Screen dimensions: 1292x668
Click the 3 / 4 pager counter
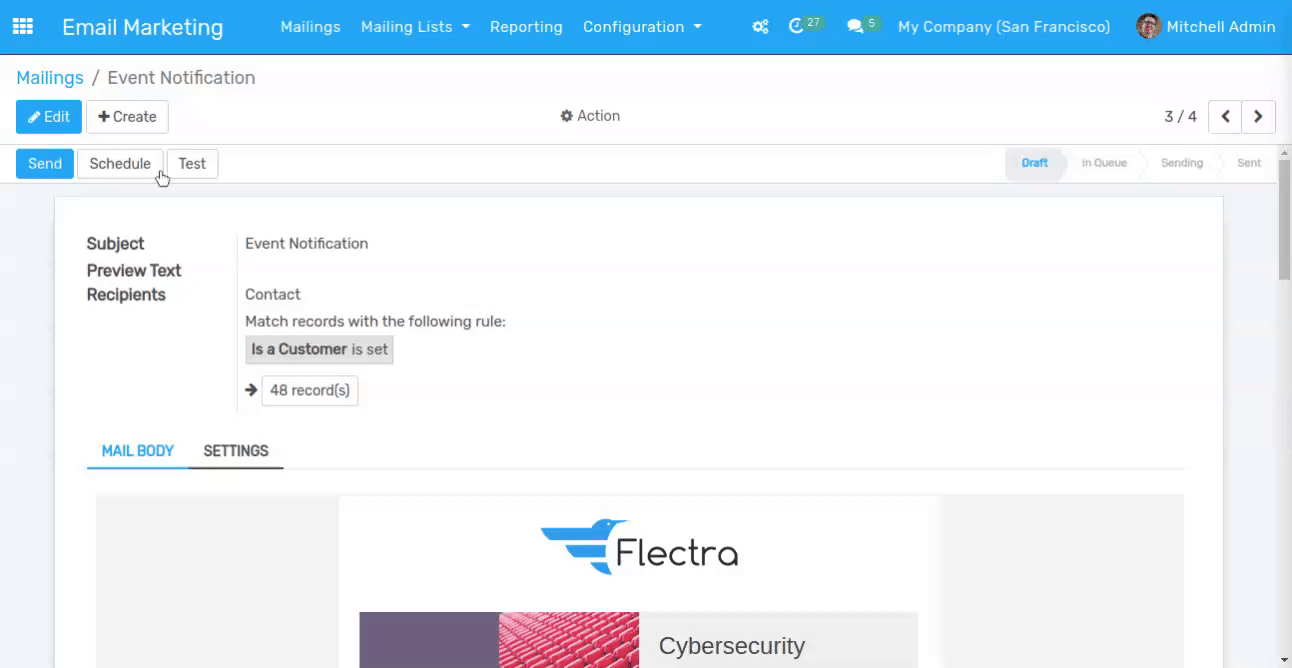(1180, 117)
